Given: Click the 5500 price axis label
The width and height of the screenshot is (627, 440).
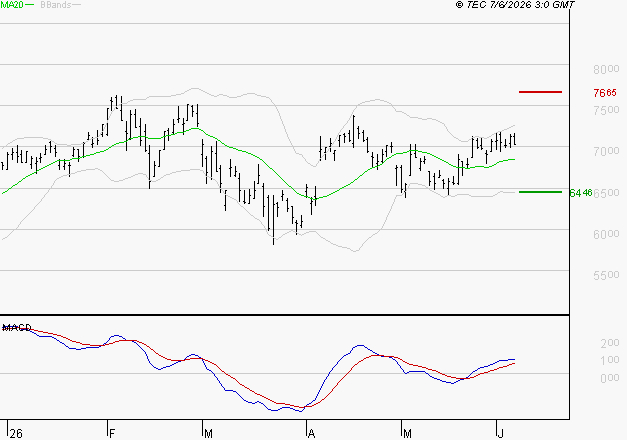Looking at the screenshot, I should (606, 275).
